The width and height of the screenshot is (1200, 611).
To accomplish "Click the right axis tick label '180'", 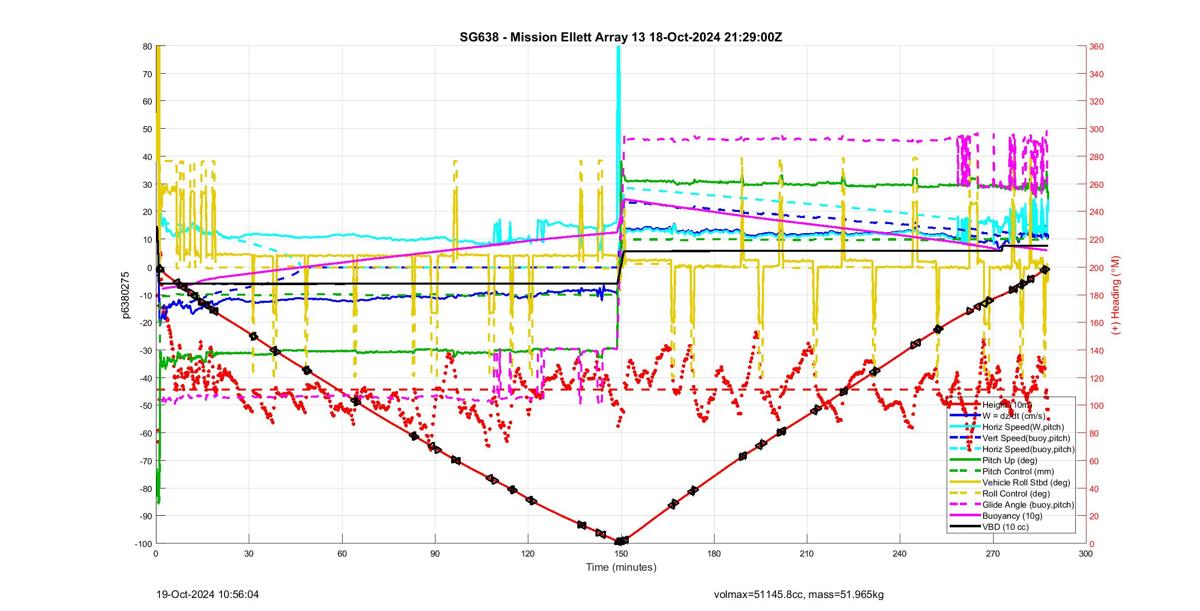I will pyautogui.click(x=1098, y=295).
